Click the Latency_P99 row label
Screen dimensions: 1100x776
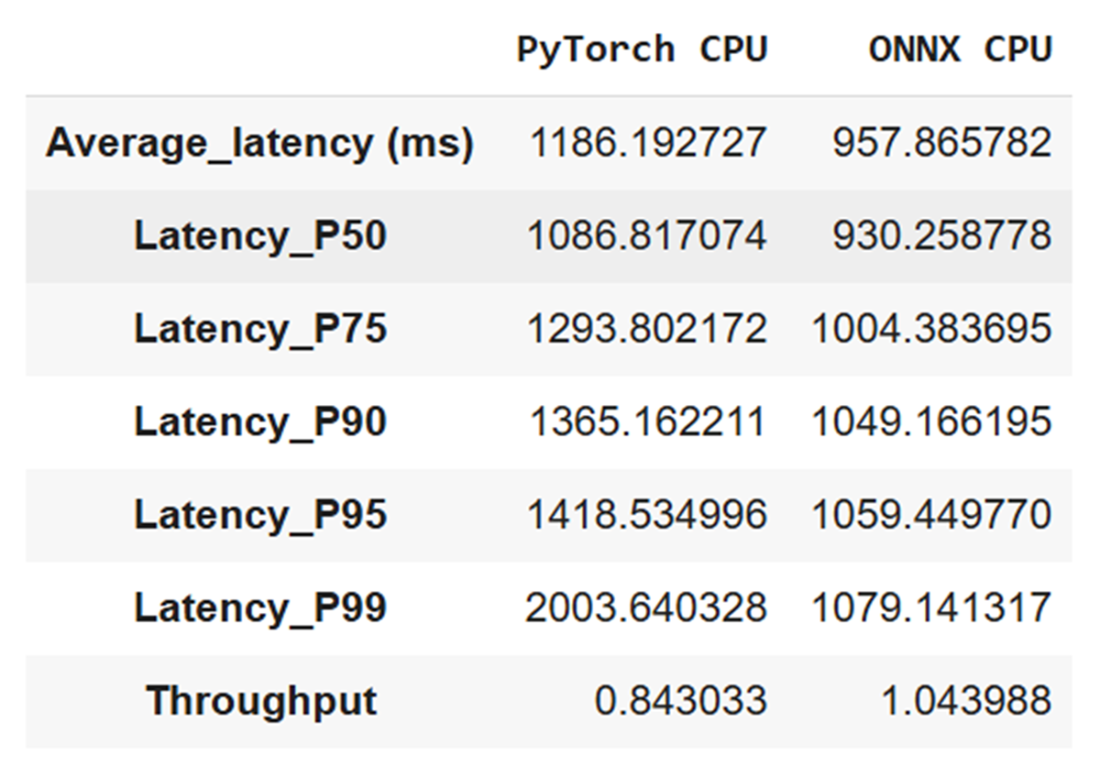click(x=260, y=608)
